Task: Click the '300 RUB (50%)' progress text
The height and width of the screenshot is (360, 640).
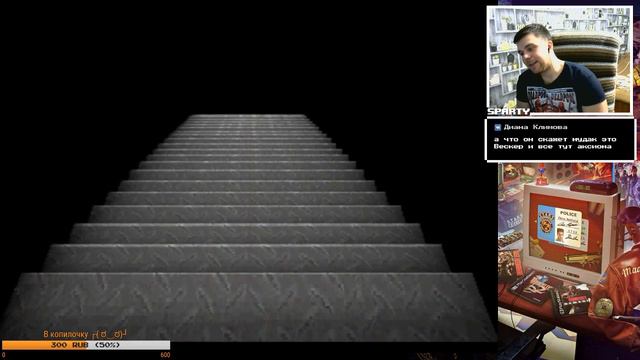Action: point(85,345)
